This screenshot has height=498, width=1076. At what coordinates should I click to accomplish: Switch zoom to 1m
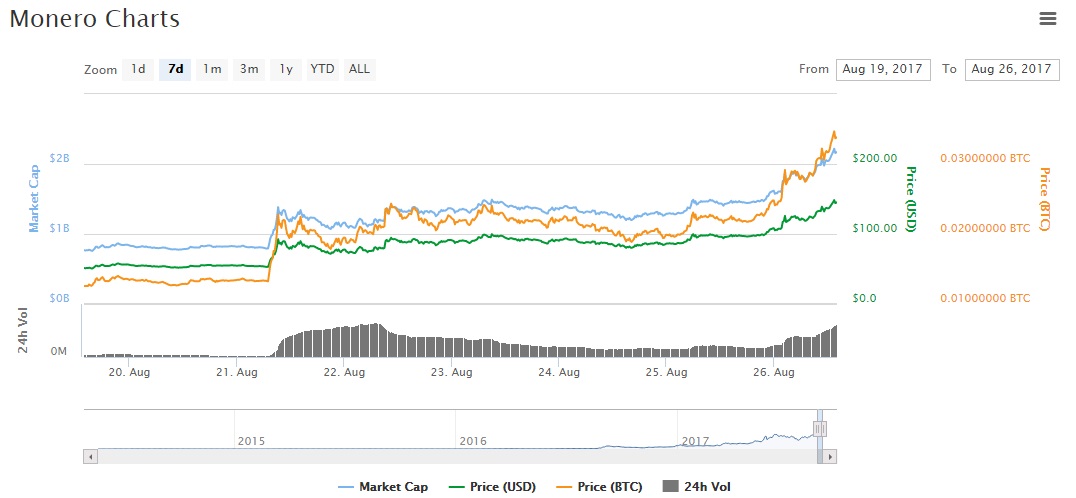[x=212, y=69]
